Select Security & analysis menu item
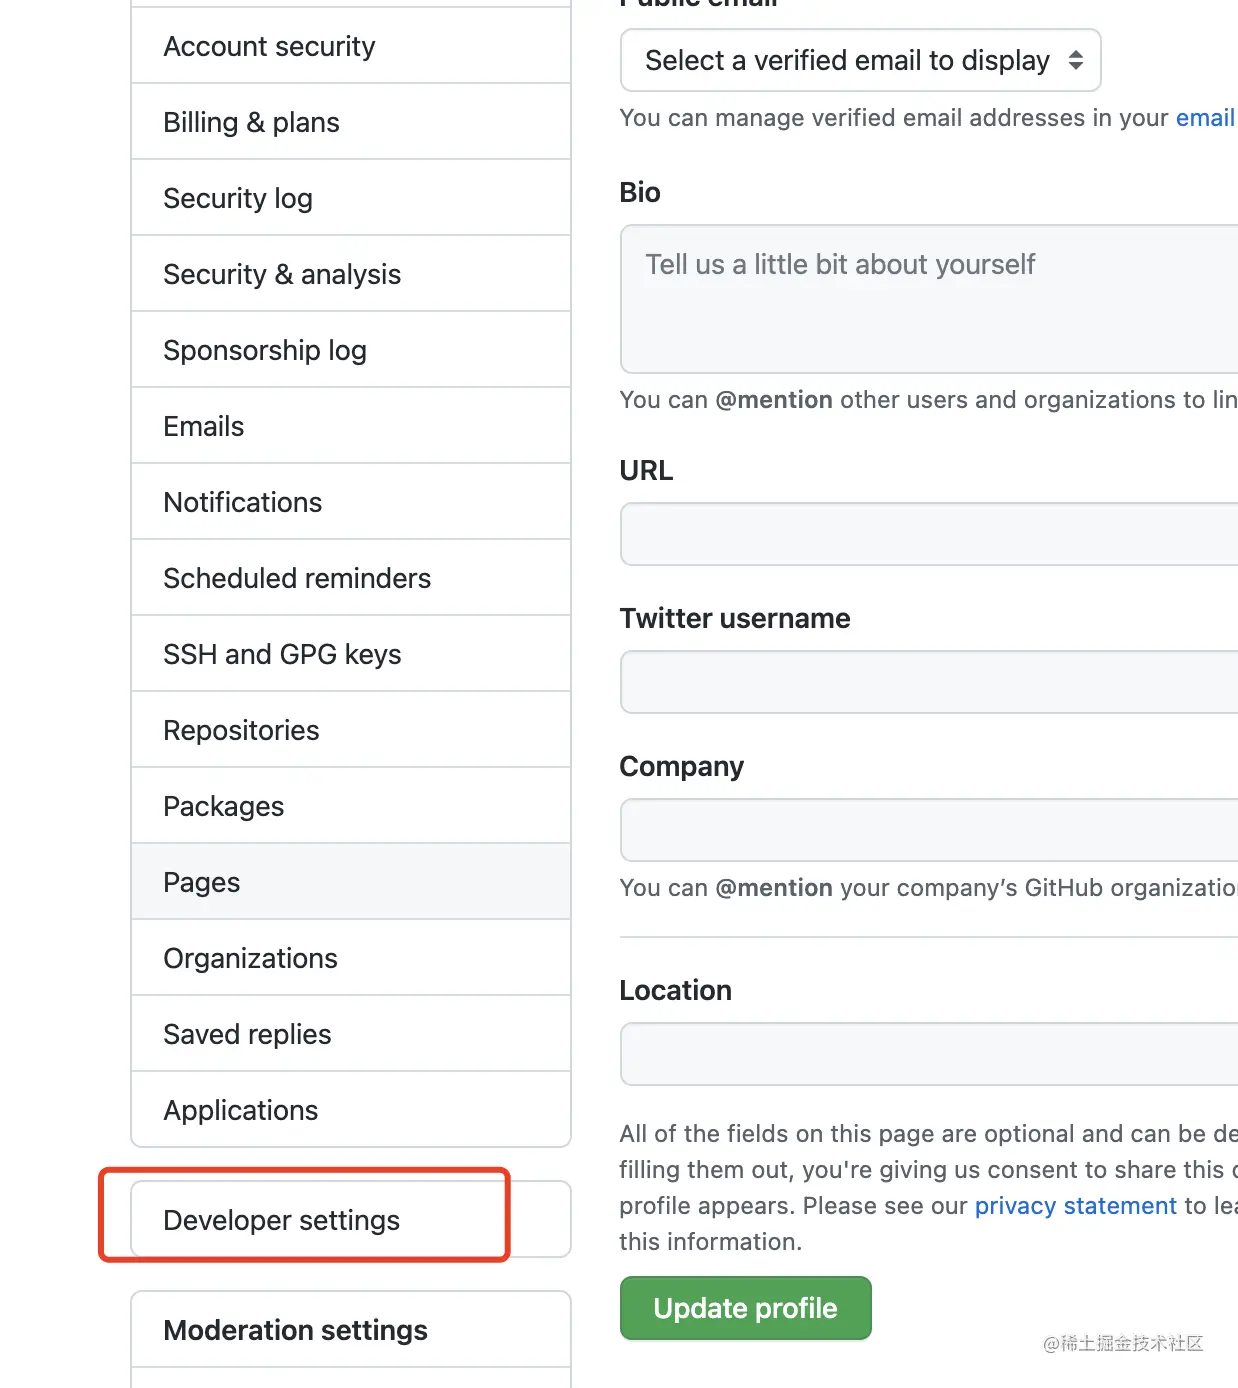This screenshot has height=1388, width=1238. 282,275
